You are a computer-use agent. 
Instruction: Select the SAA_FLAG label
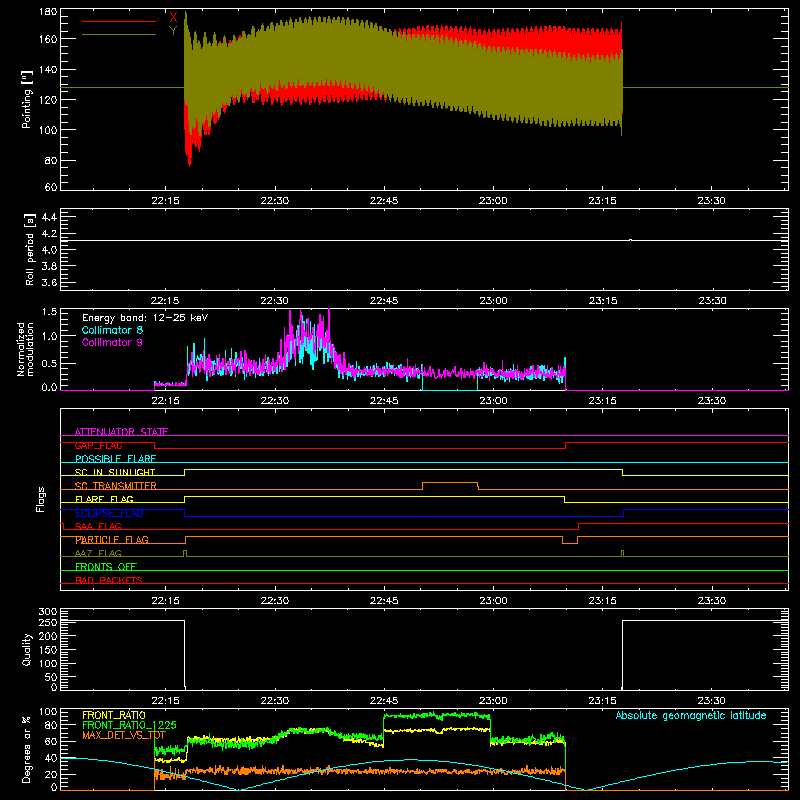coord(98,526)
